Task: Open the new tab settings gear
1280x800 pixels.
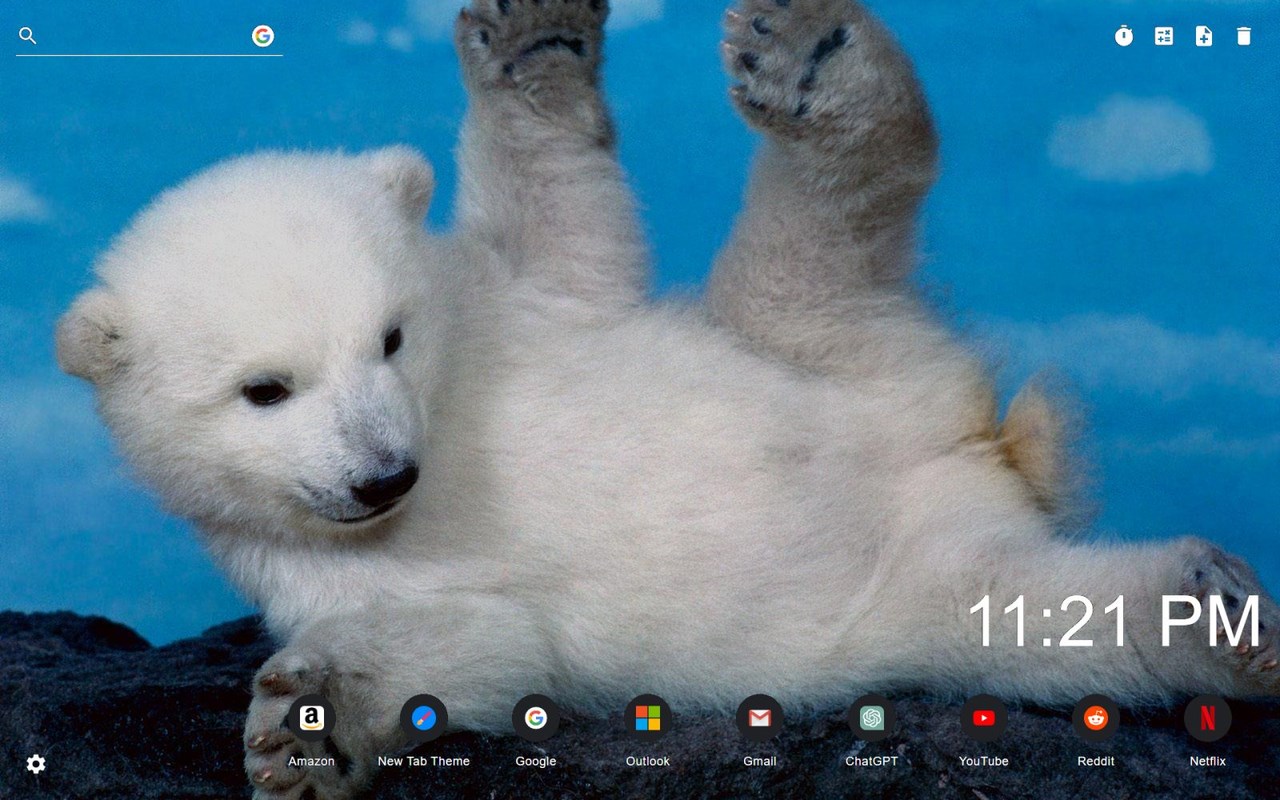Action: [36, 764]
